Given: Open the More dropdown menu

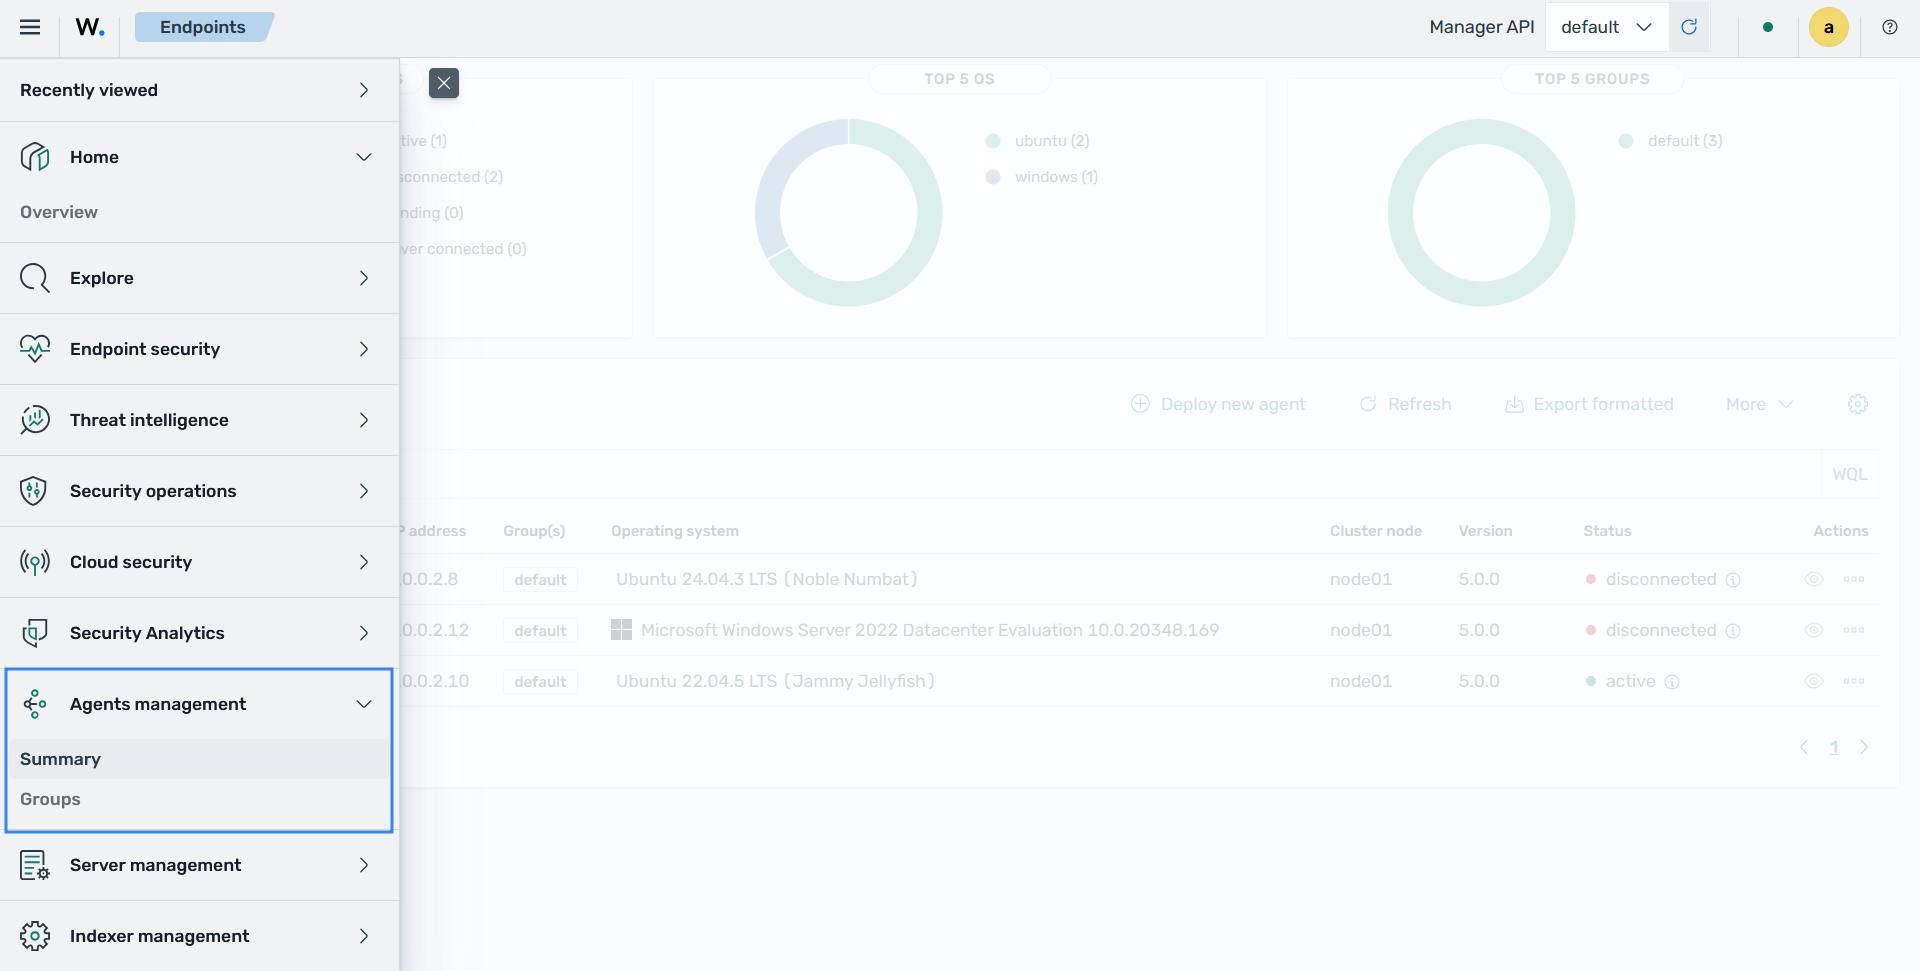Looking at the screenshot, I should [x=1760, y=404].
